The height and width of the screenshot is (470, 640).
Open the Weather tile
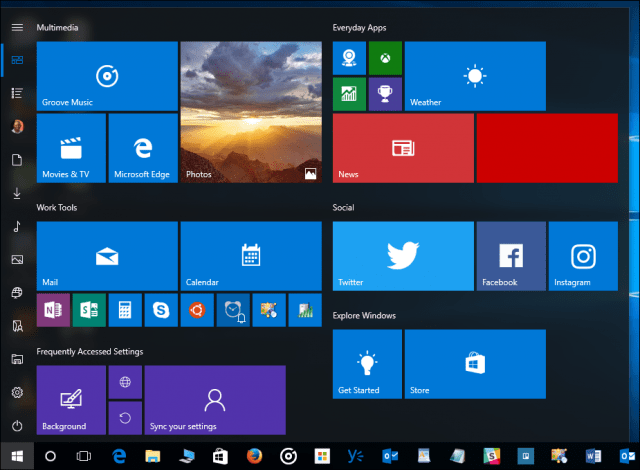475,76
